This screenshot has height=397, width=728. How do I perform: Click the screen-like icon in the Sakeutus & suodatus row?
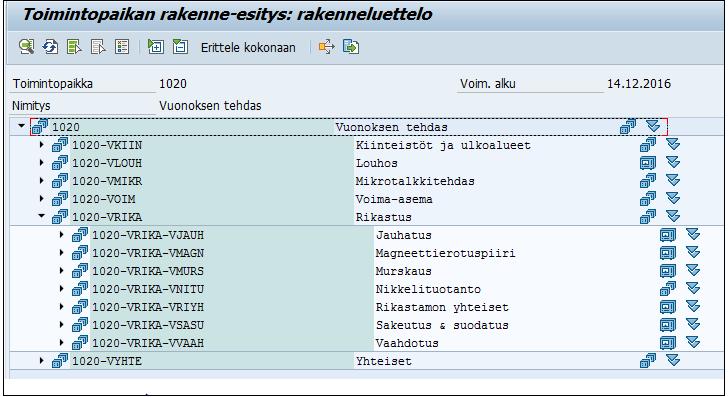pyautogui.click(x=668, y=325)
